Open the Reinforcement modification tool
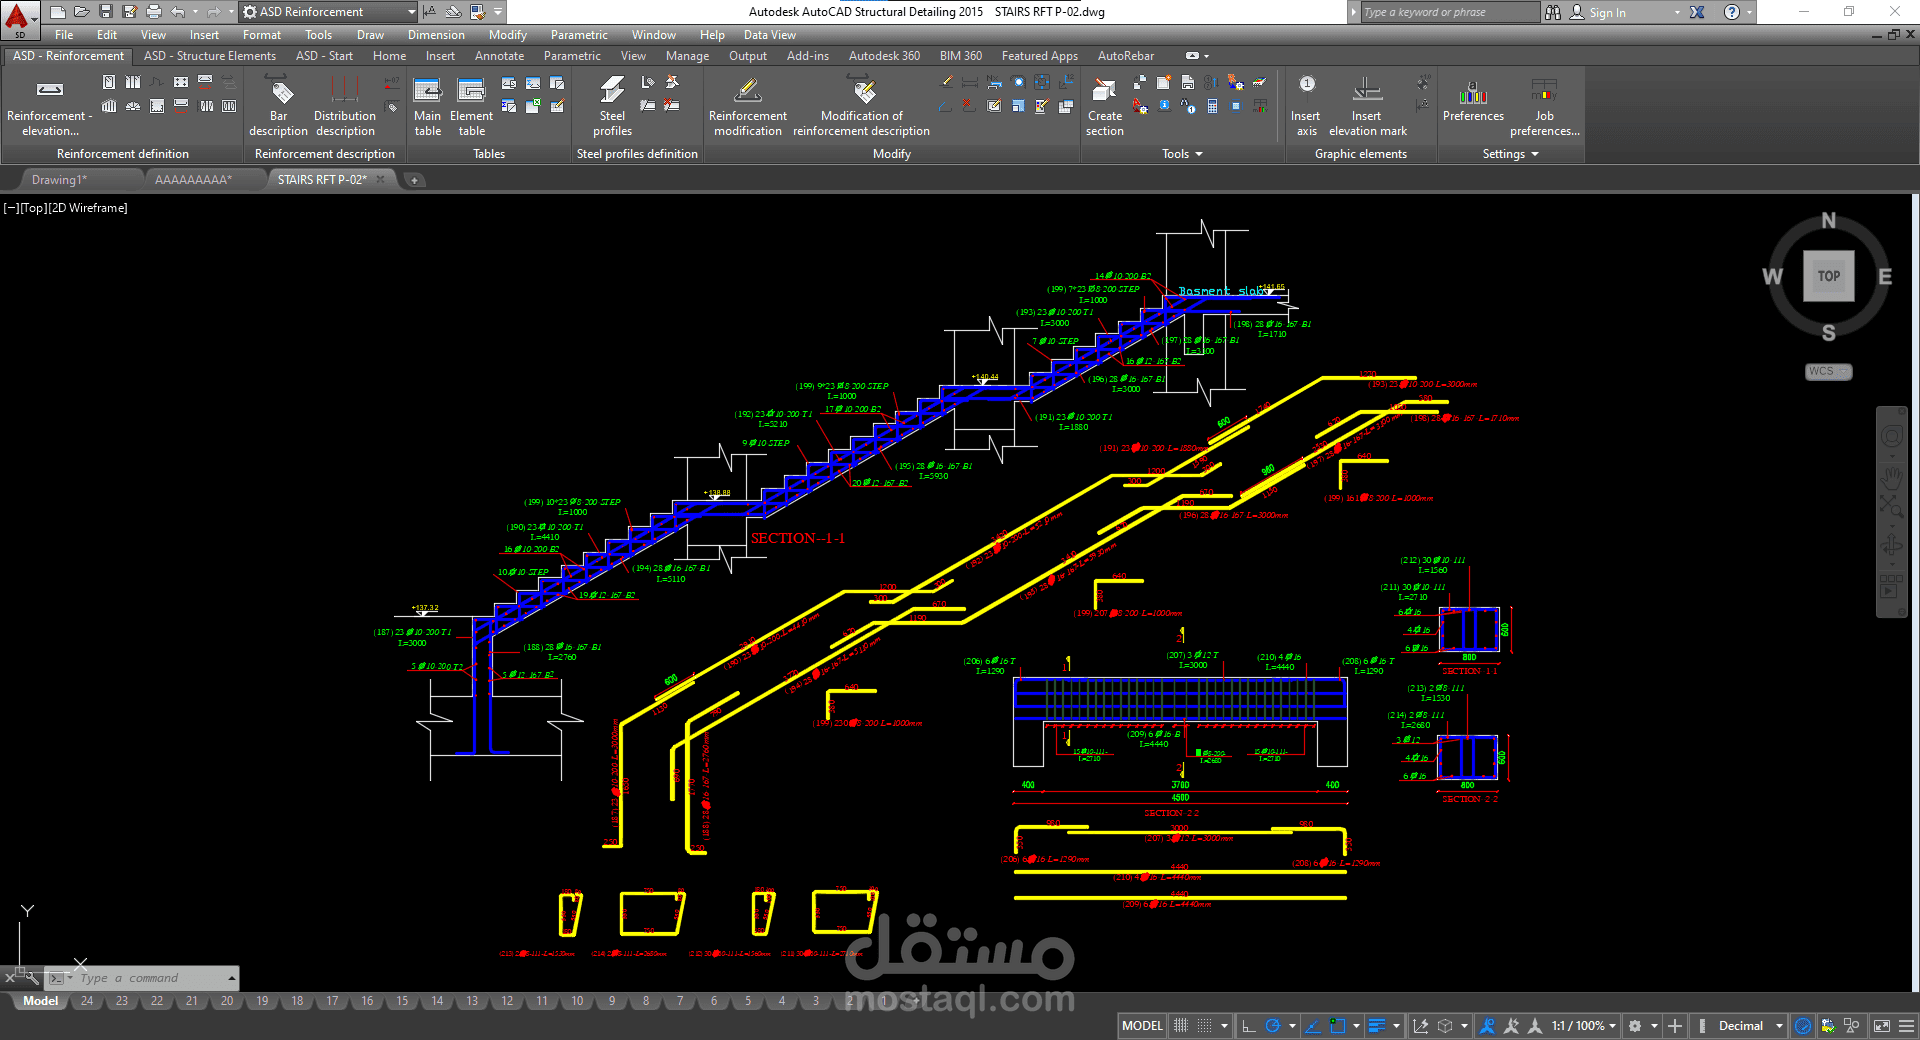The image size is (1920, 1040). pos(748,106)
